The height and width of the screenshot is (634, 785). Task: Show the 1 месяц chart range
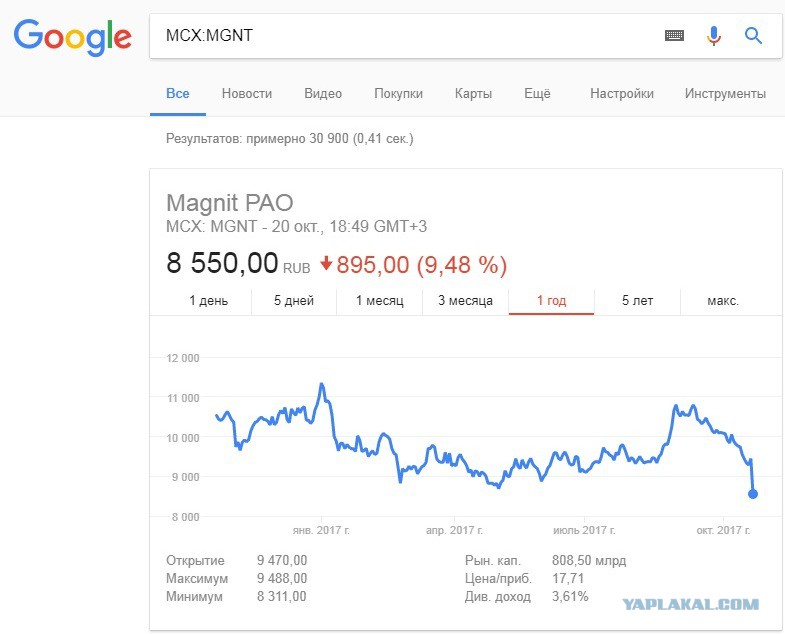pos(379,301)
